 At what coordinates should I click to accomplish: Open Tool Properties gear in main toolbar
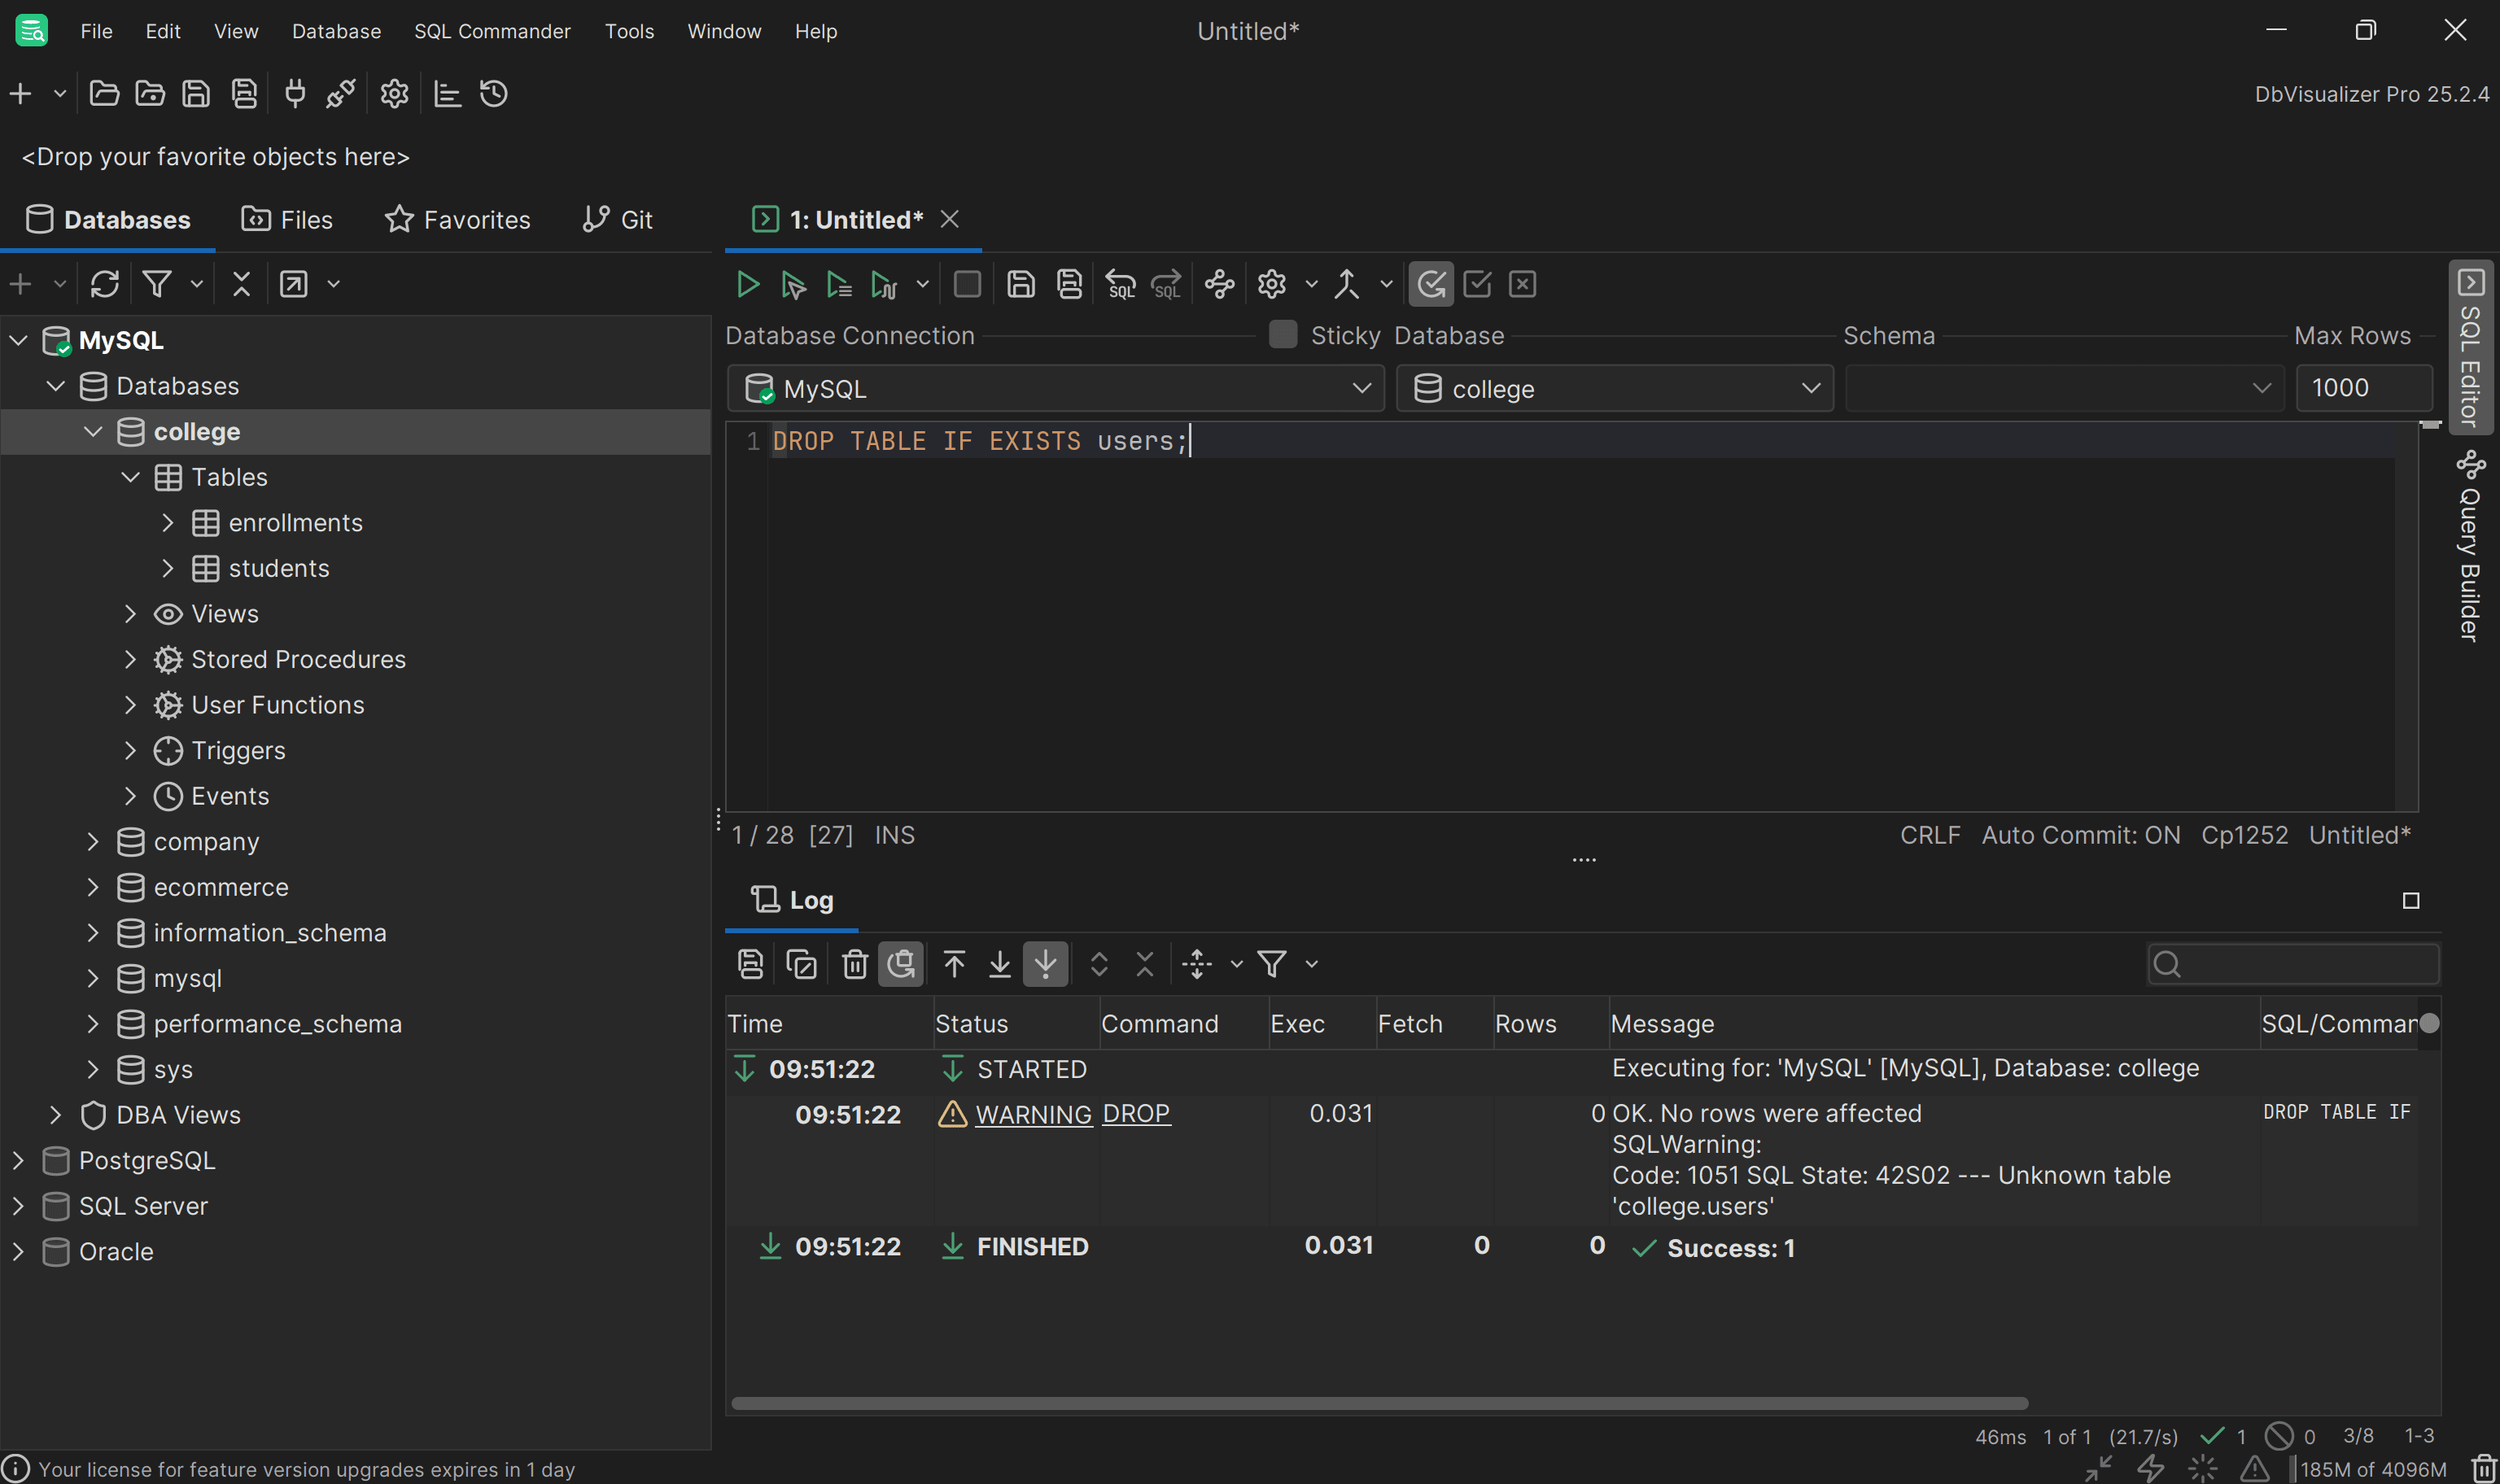[x=394, y=94]
